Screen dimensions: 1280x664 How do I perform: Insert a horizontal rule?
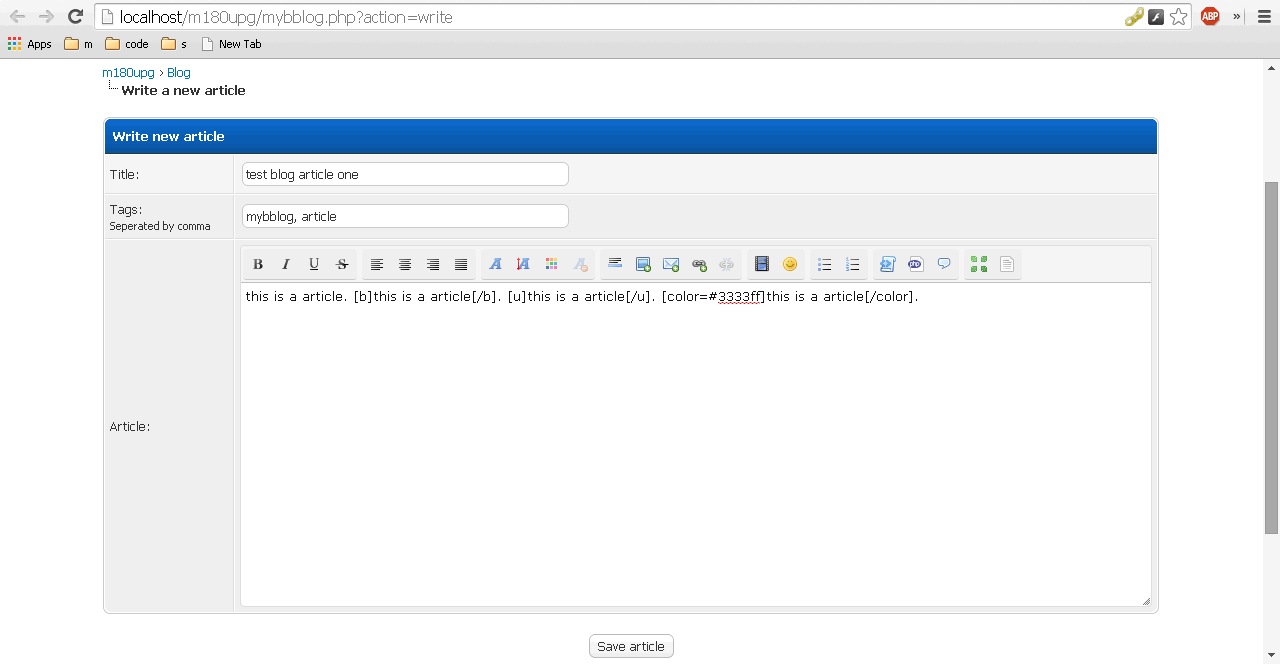[x=615, y=264]
